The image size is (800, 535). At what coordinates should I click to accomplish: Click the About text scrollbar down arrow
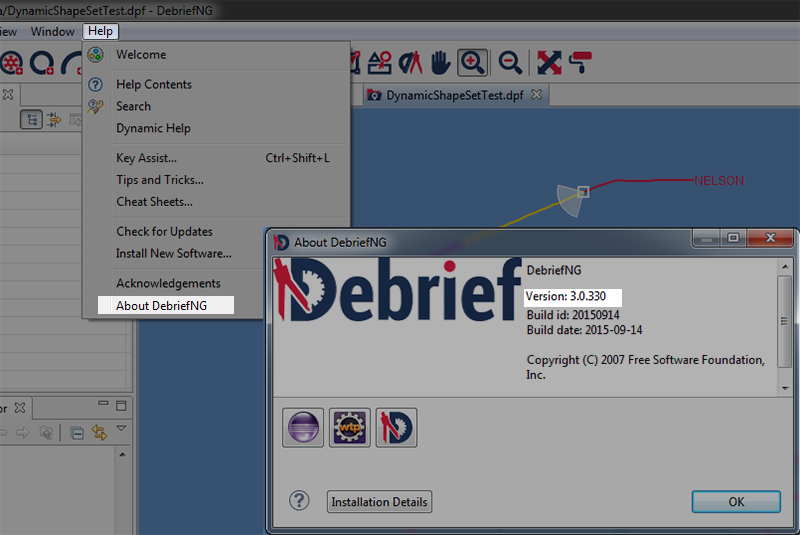[785, 389]
